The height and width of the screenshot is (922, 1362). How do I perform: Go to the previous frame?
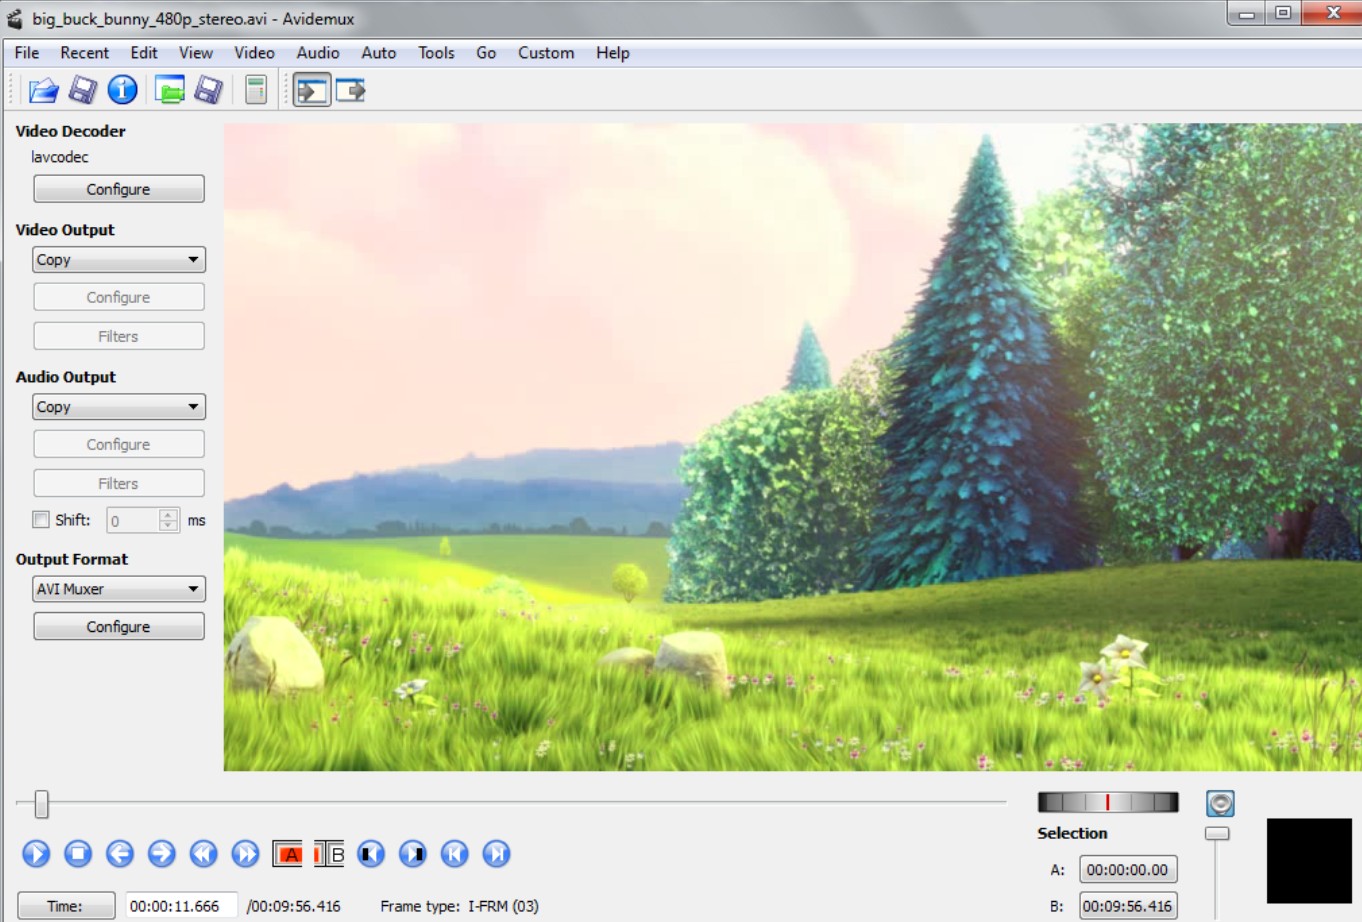click(120, 853)
